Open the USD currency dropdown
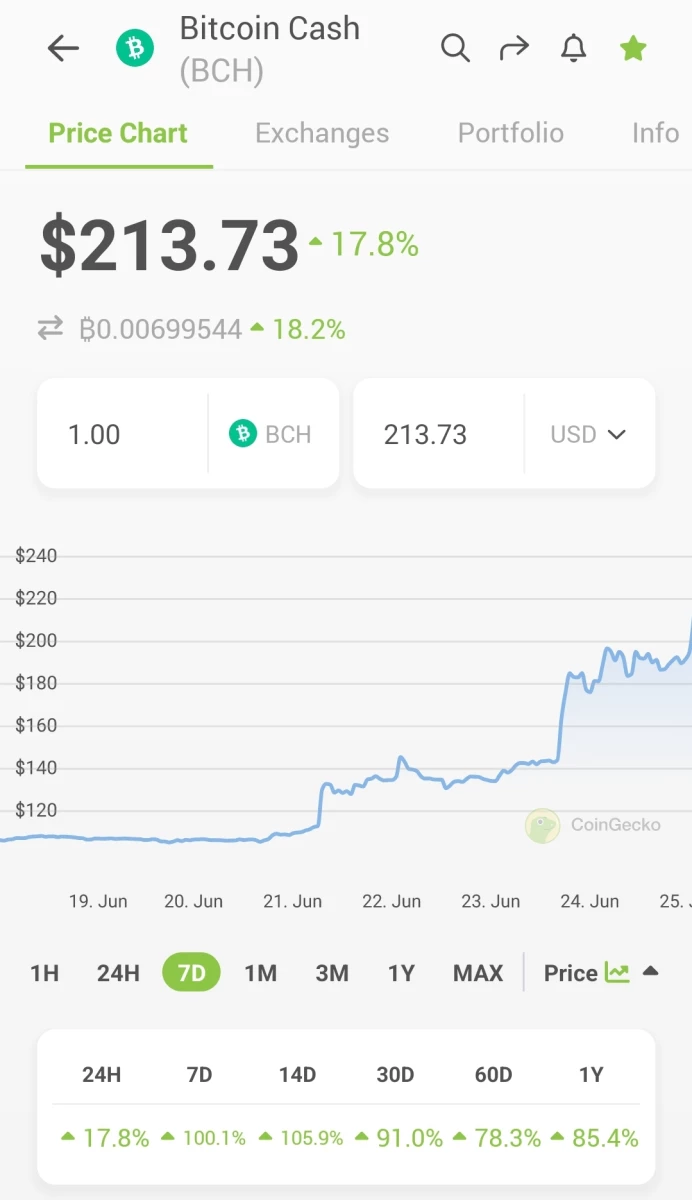 589,434
